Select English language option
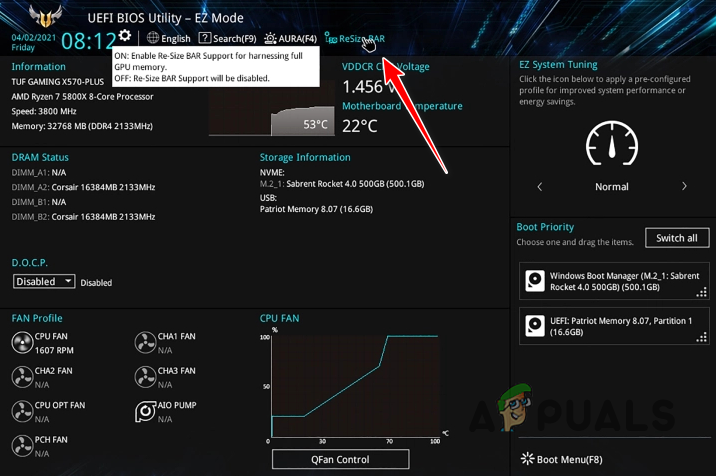The width and height of the screenshot is (716, 476). click(x=176, y=38)
